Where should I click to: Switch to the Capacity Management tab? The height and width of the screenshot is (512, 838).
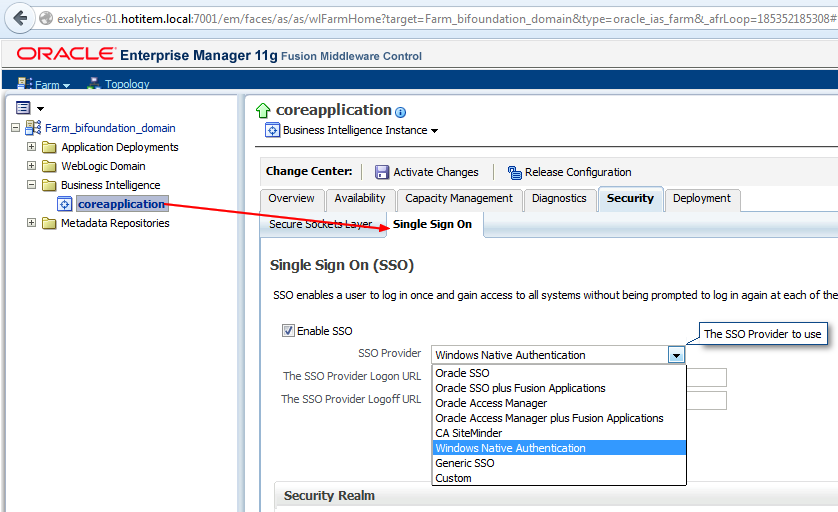click(459, 199)
